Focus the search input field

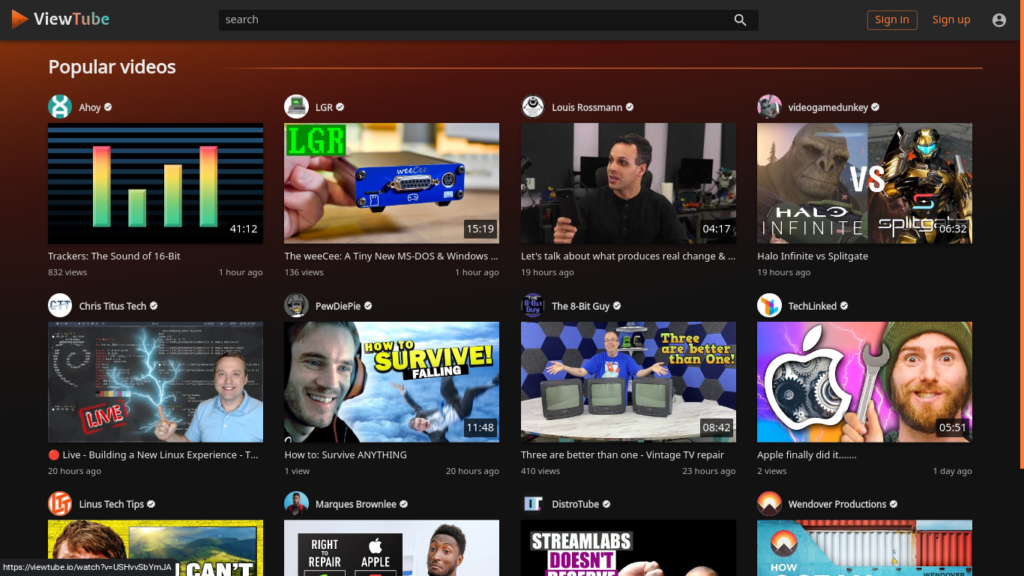click(470, 20)
